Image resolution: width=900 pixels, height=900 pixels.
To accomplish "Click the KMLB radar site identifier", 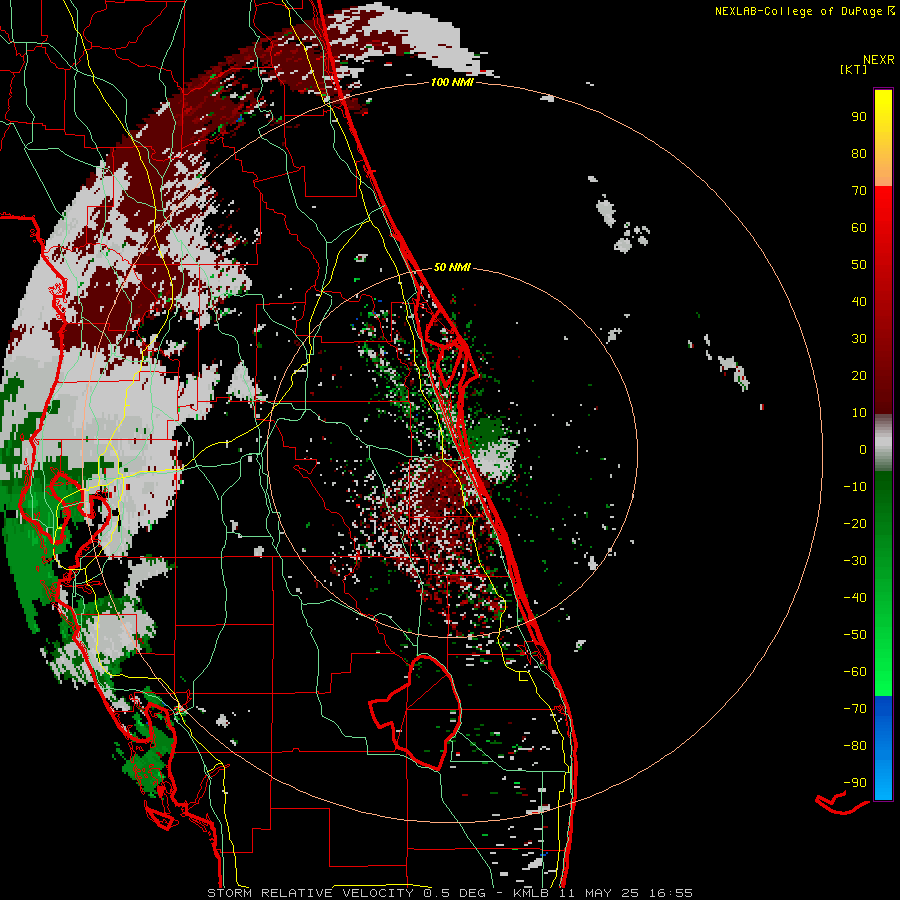I will [533, 893].
